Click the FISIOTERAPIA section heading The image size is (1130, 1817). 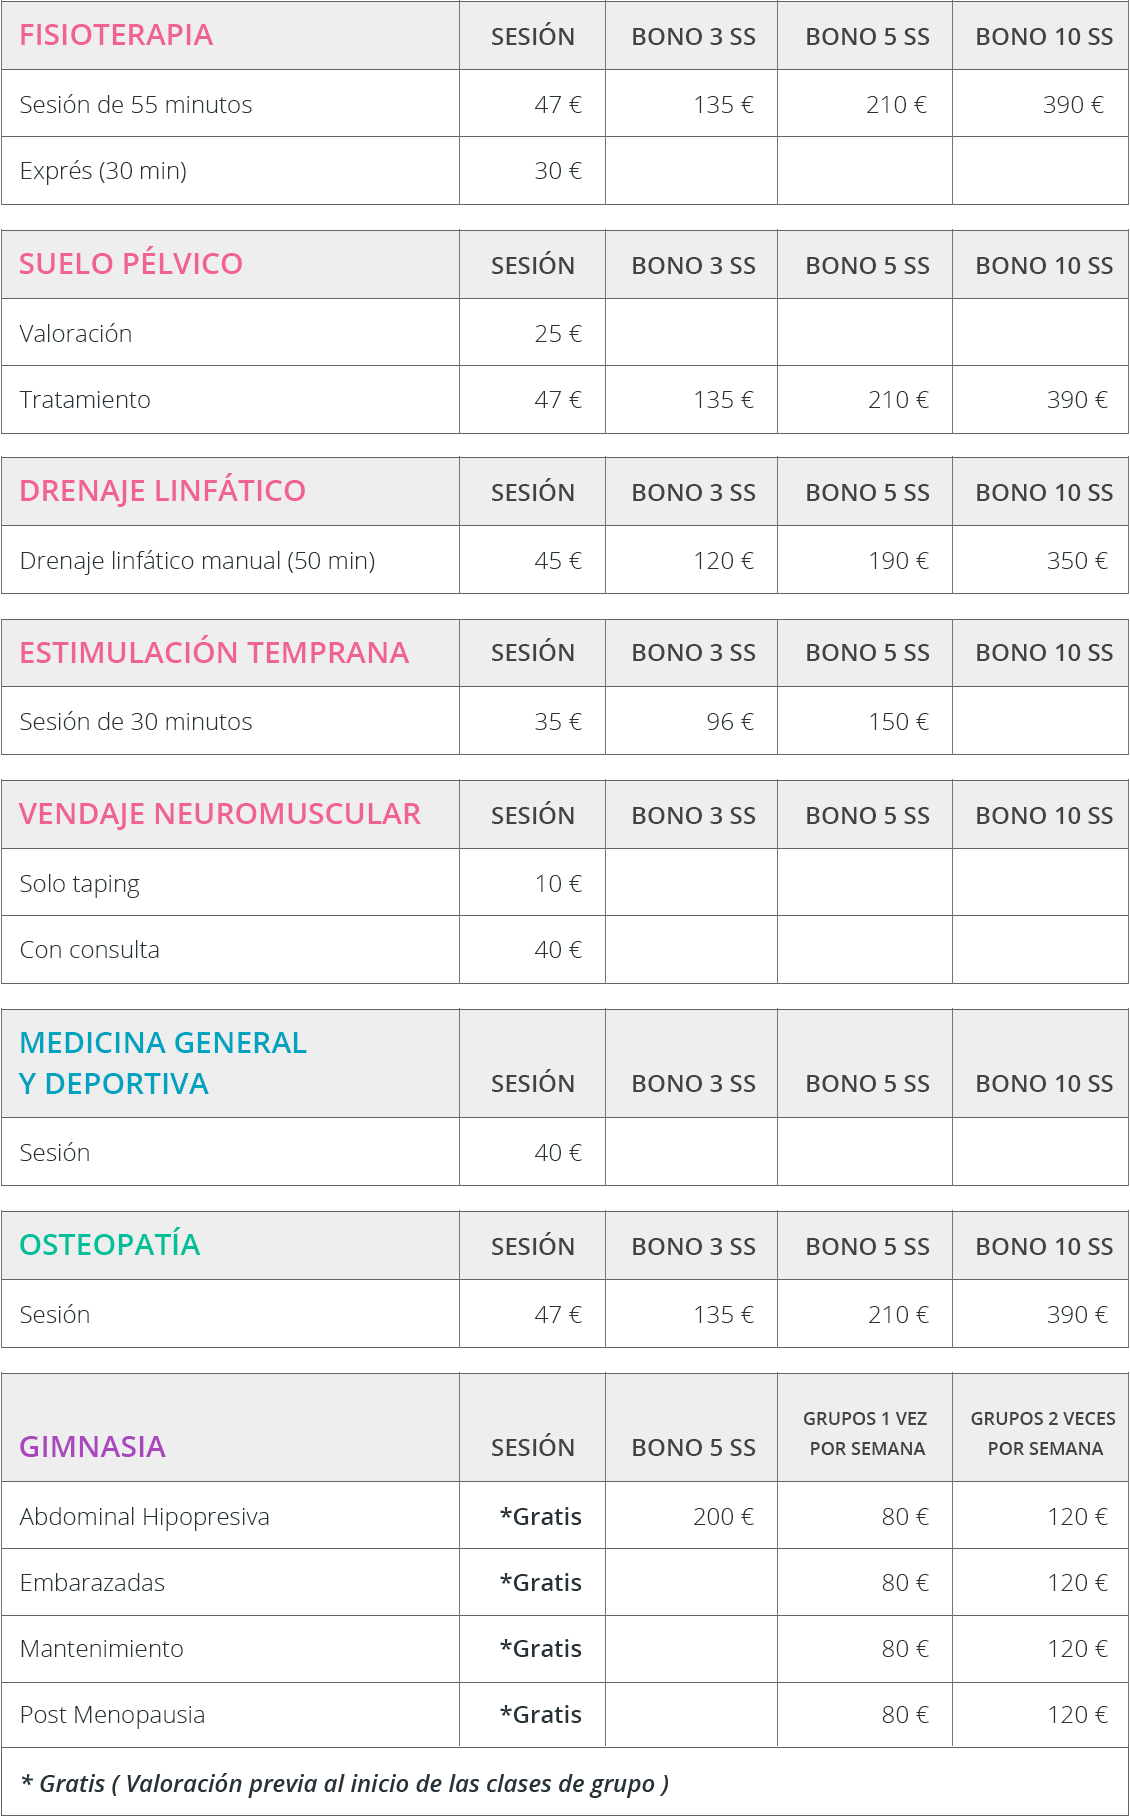coord(116,35)
